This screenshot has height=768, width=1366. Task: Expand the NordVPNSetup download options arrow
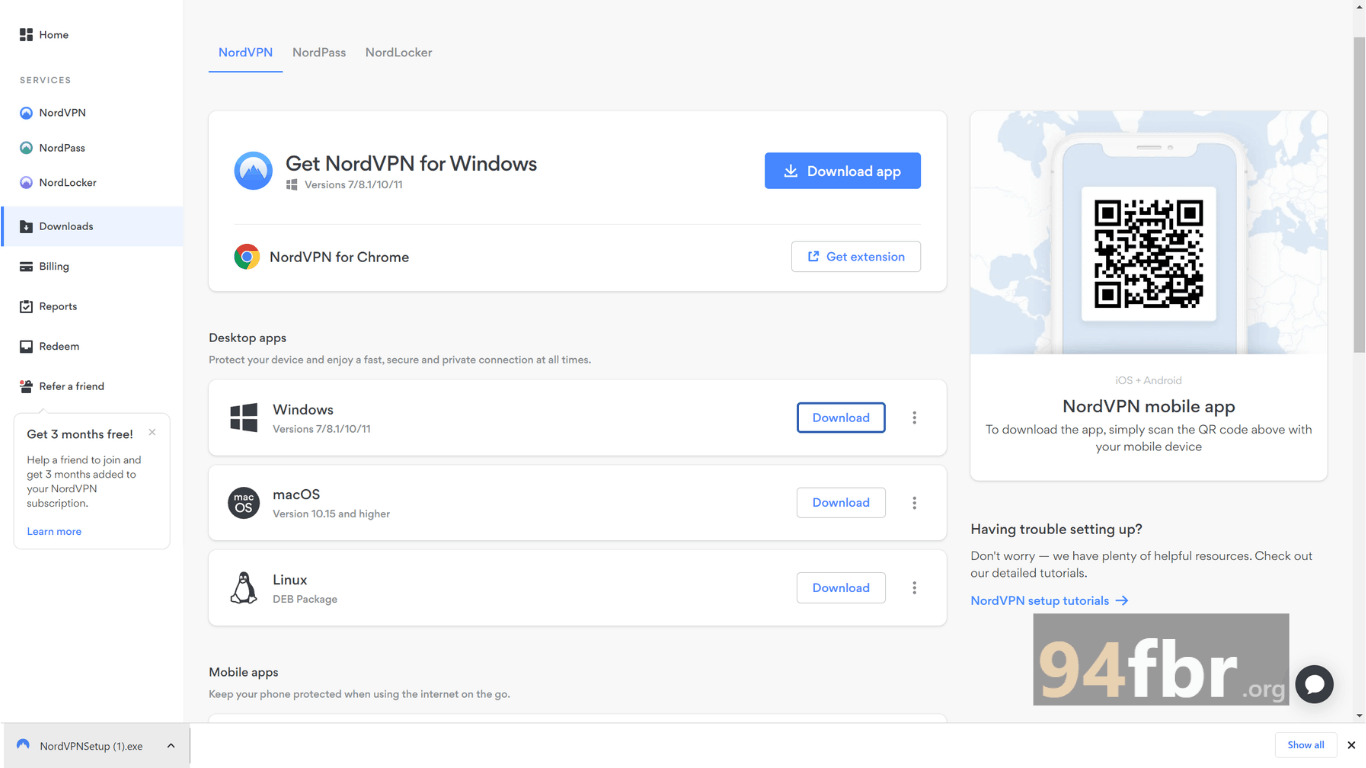pyautogui.click(x=171, y=746)
